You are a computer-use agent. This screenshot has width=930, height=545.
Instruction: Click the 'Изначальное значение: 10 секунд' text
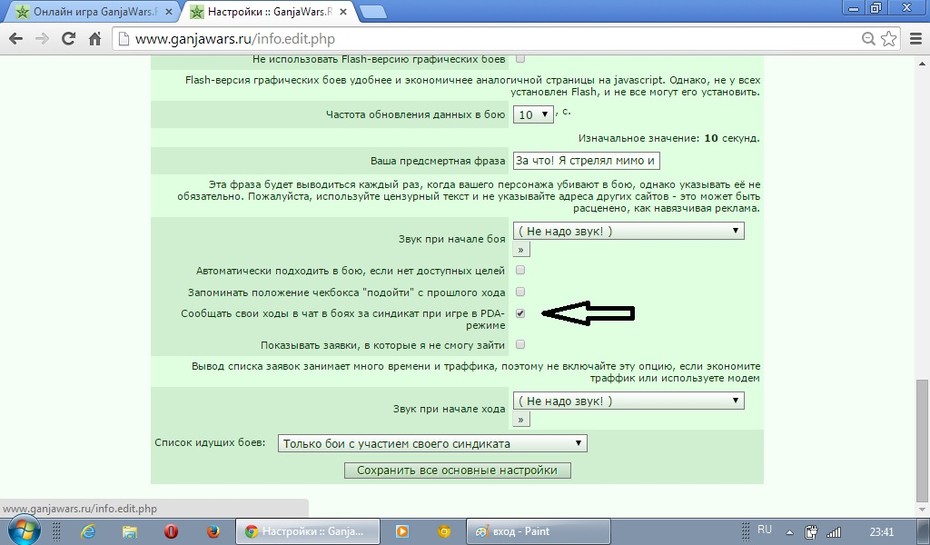point(668,138)
